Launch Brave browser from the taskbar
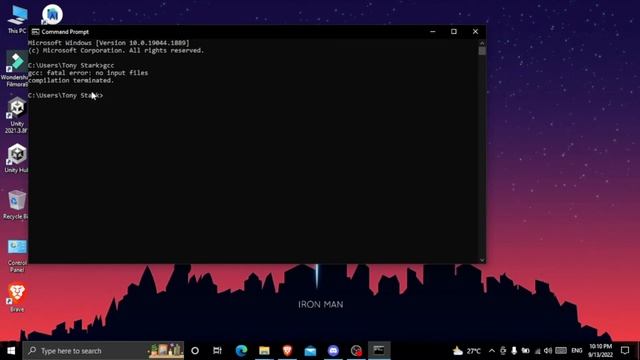The height and width of the screenshot is (360, 640). pos(287,351)
